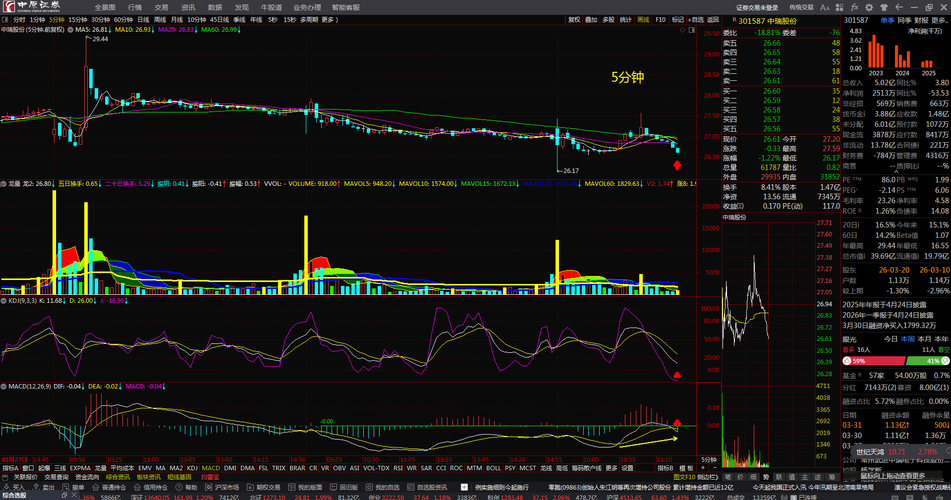Image resolution: width=951 pixels, height=500 pixels.
Task: Click the 回旧版 icon in bottom toolbar
Action: coord(333,487)
